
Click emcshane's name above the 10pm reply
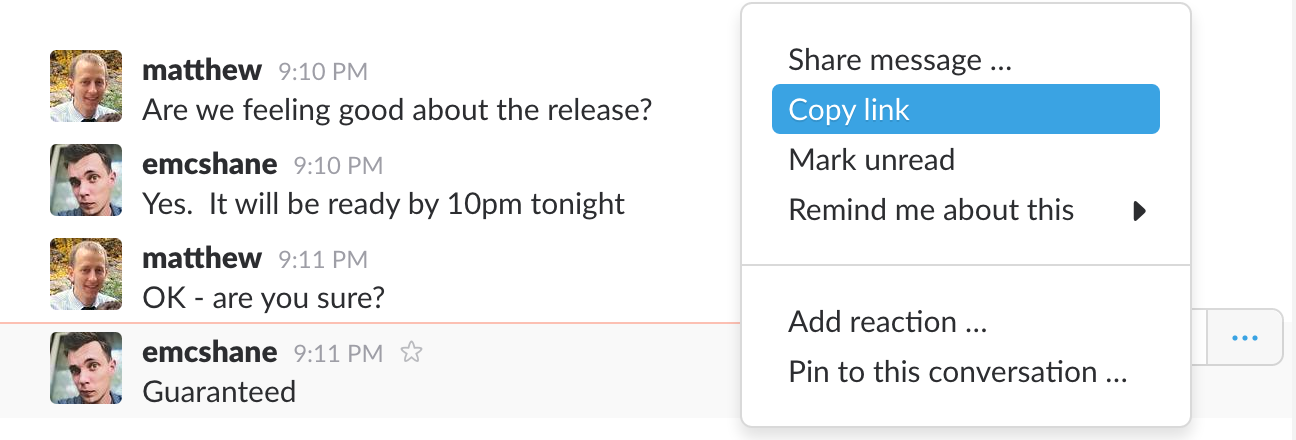210,164
